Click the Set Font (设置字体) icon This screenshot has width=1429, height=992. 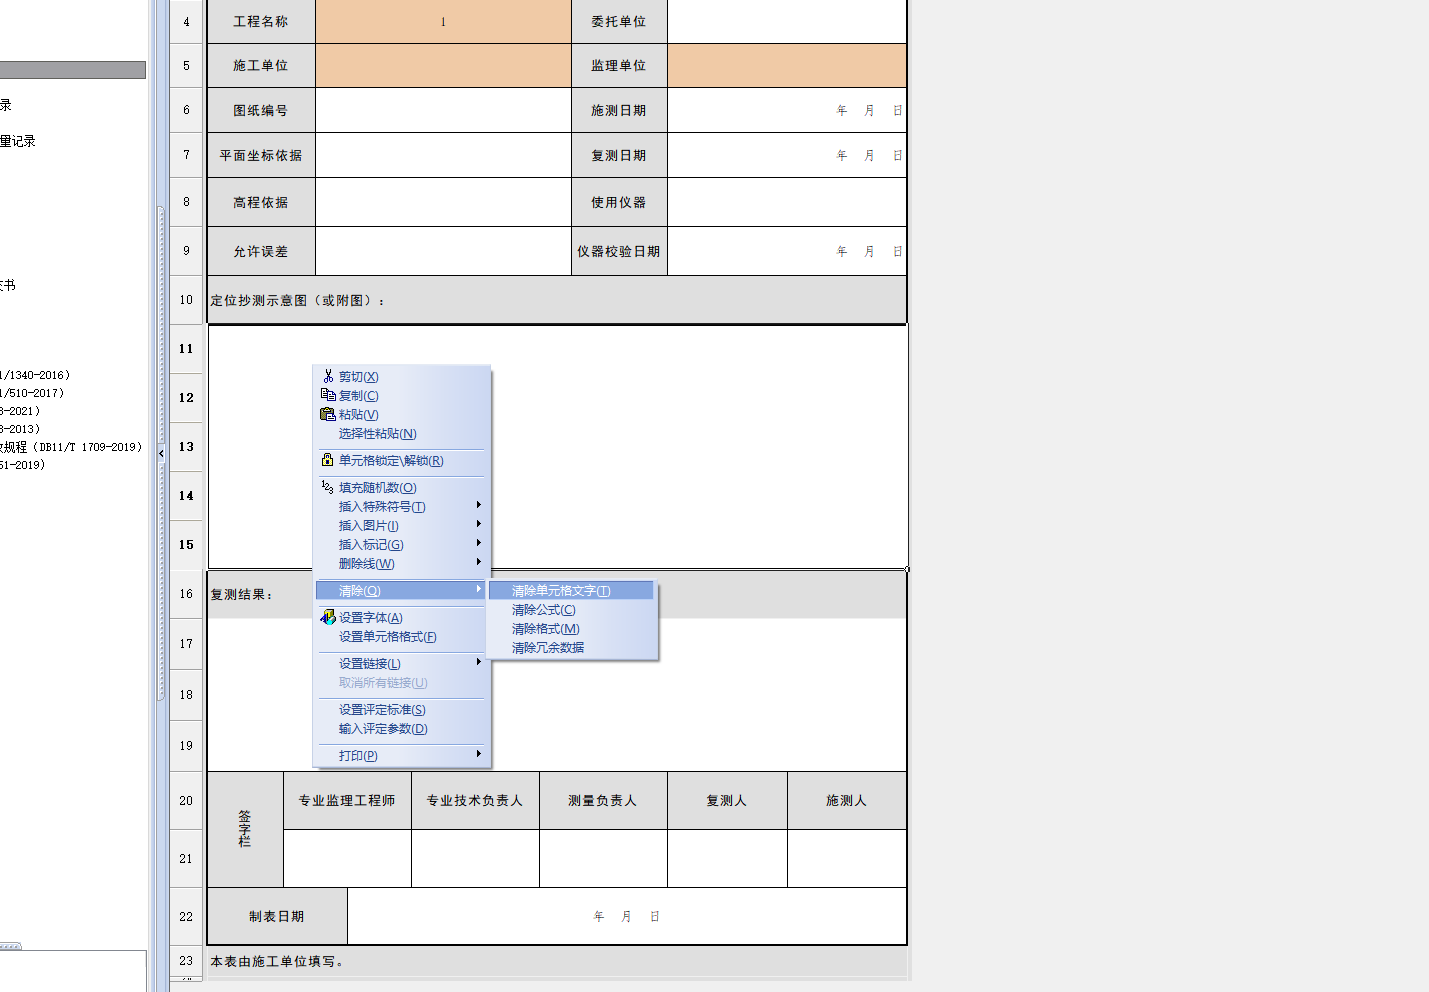(328, 617)
